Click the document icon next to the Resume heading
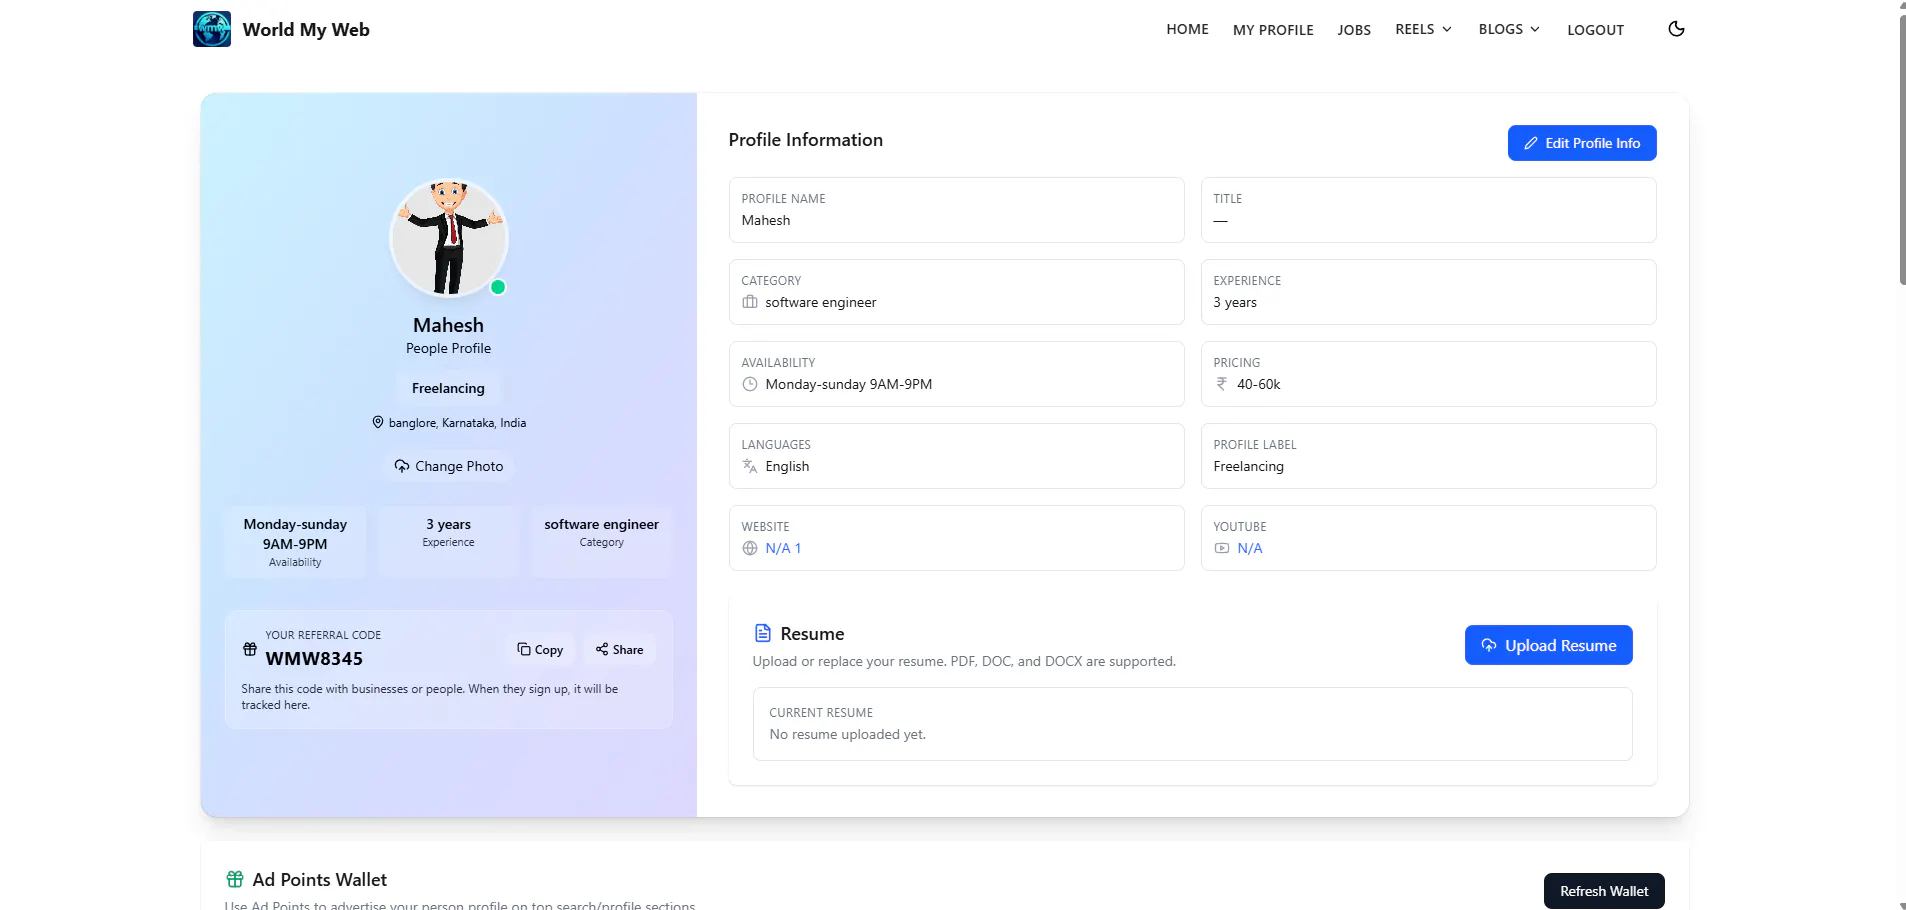 point(763,633)
